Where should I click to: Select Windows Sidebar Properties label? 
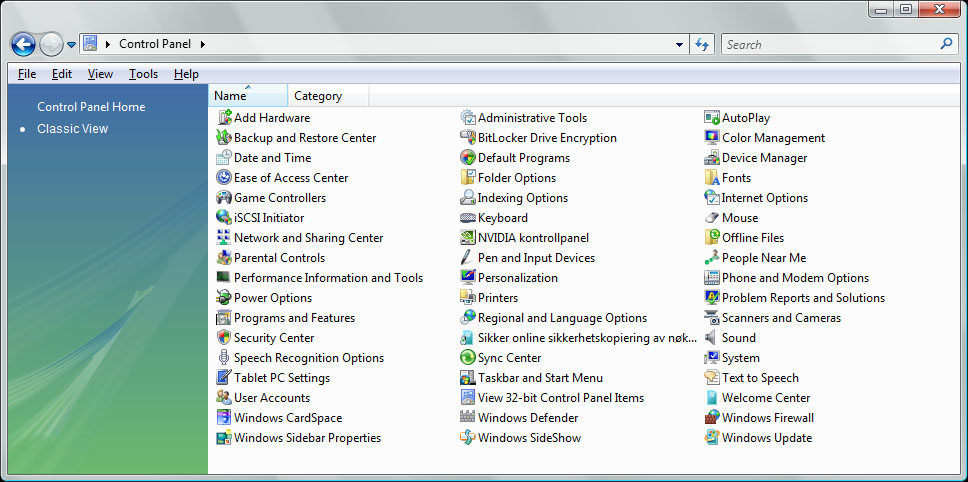click(307, 438)
